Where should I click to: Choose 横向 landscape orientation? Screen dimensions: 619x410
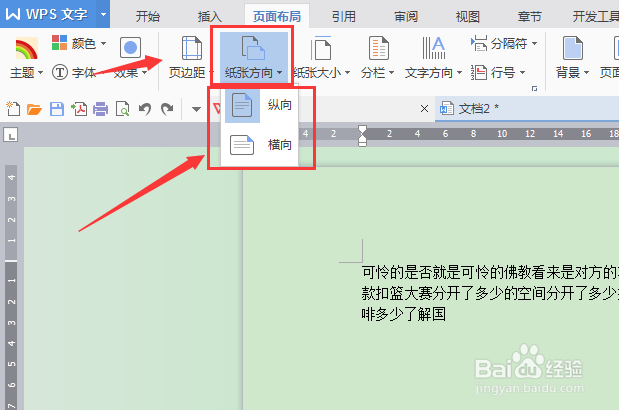click(x=259, y=145)
